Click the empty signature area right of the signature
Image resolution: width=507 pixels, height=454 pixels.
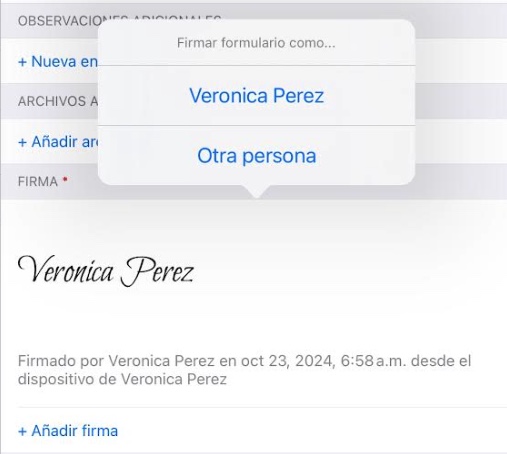coord(350,272)
